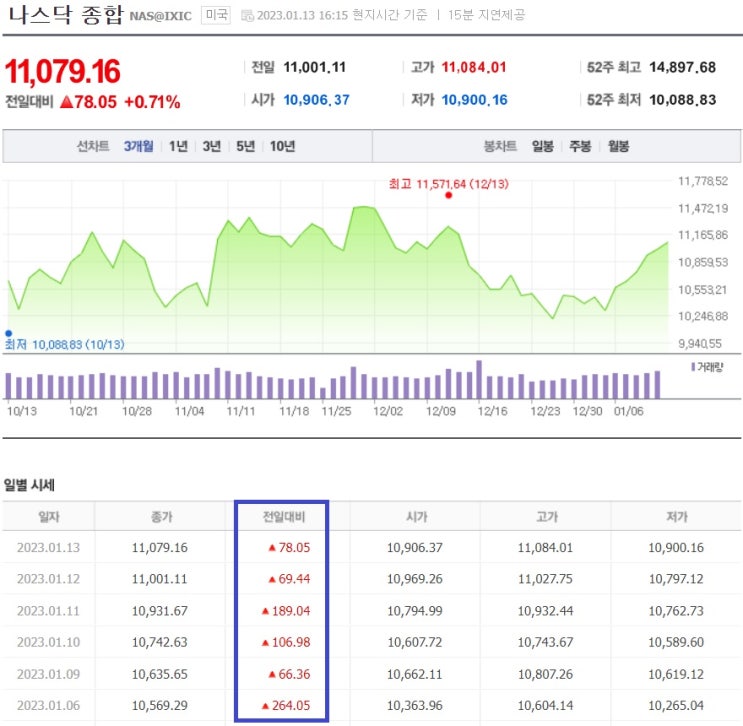Click the 52주 최고 value 14,897.68
This screenshot has width=743, height=726.
click(x=682, y=67)
